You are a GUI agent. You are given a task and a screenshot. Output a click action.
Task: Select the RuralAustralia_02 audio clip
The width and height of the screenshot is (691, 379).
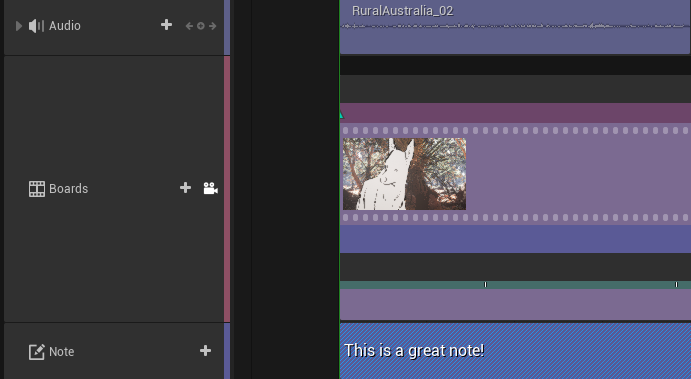coord(515,27)
